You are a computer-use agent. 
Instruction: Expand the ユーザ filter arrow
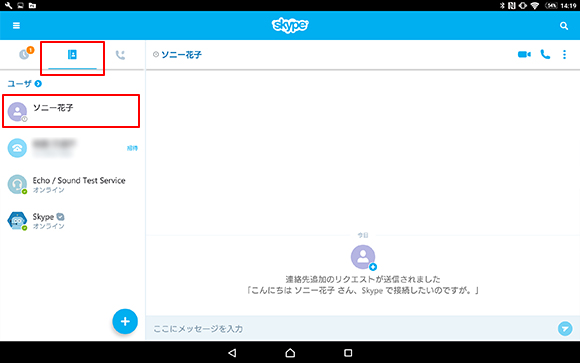[38, 84]
